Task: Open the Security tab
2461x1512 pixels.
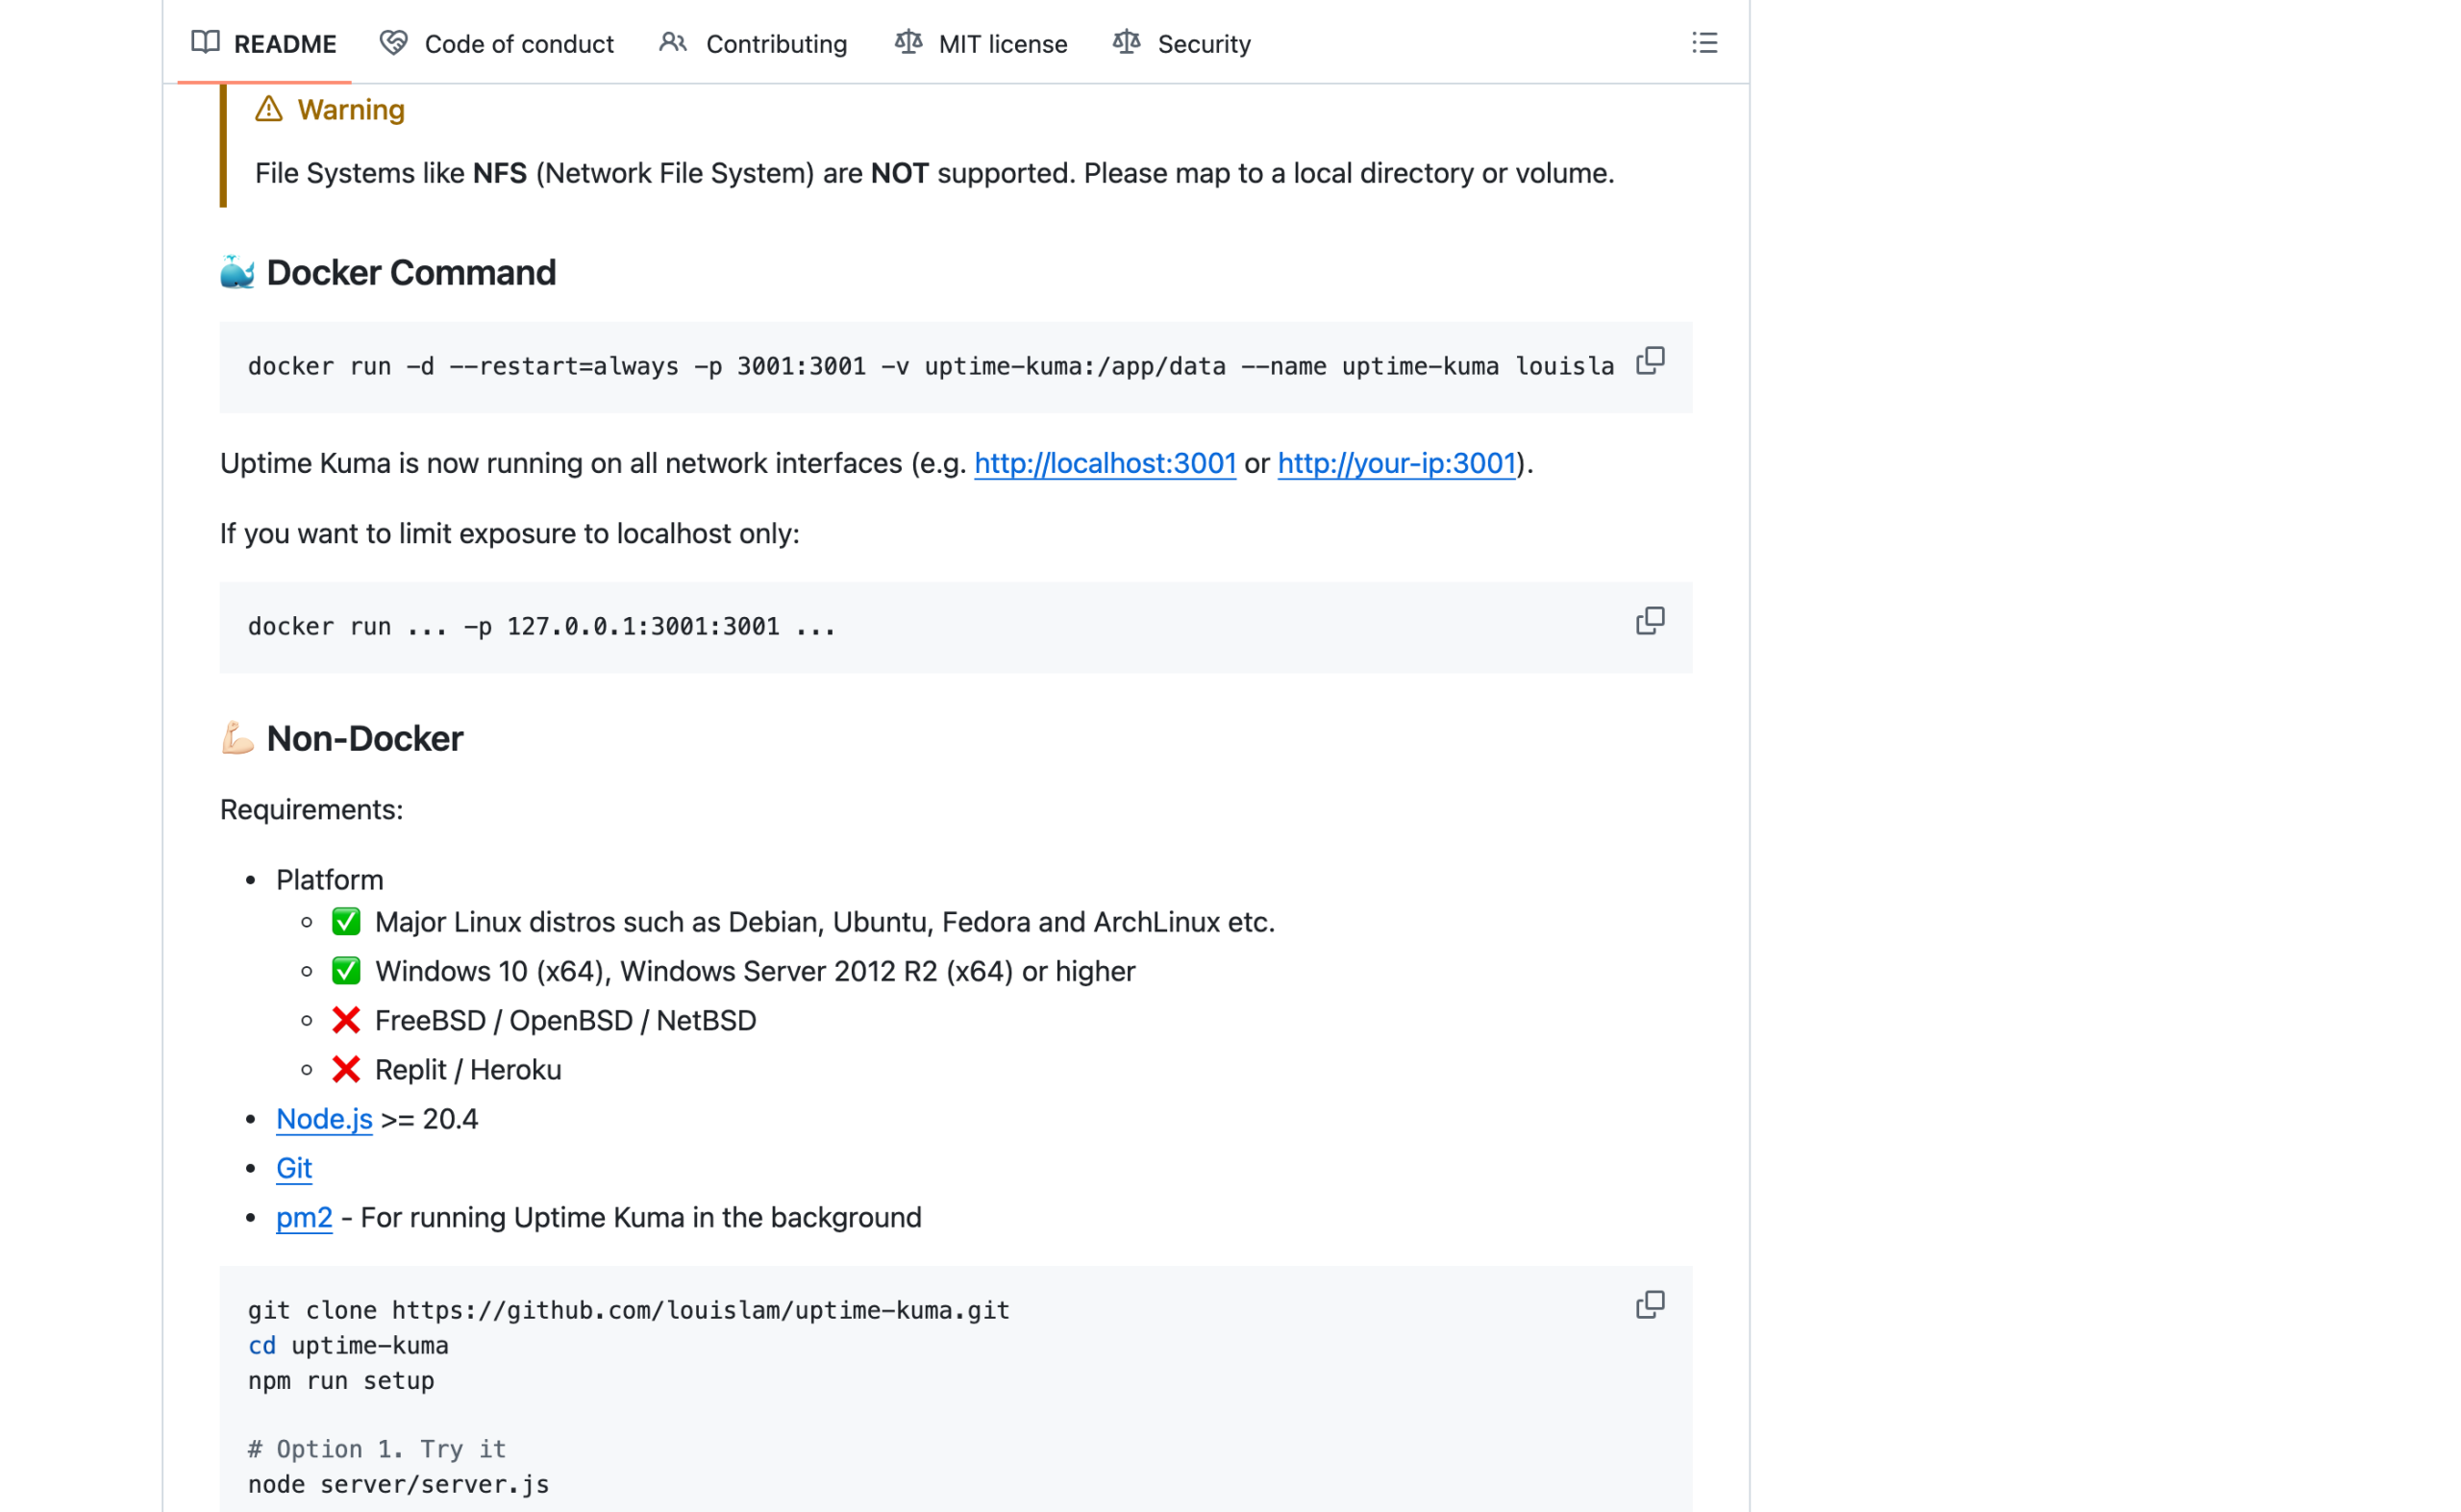Action: pos(1182,43)
